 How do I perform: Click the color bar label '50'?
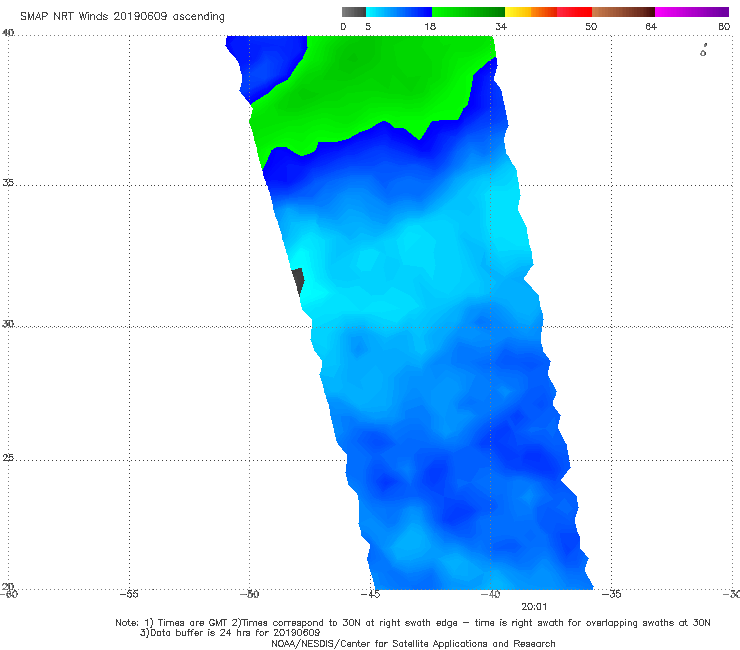[x=591, y=27]
